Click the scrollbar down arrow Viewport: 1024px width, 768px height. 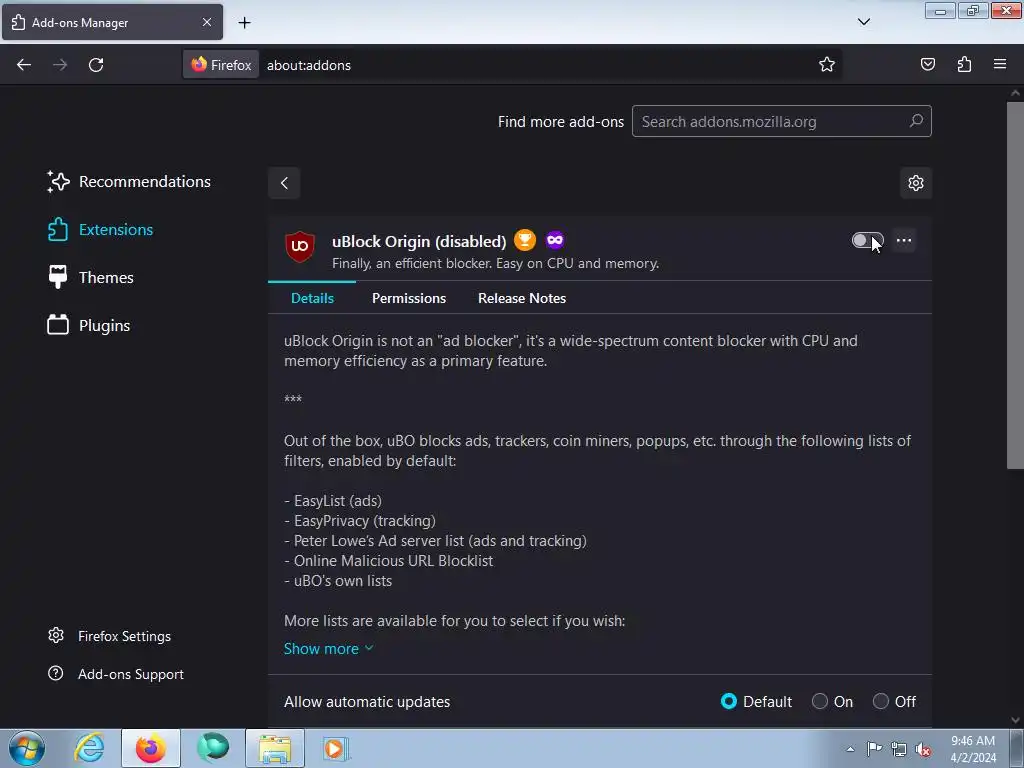pyautogui.click(x=1015, y=720)
